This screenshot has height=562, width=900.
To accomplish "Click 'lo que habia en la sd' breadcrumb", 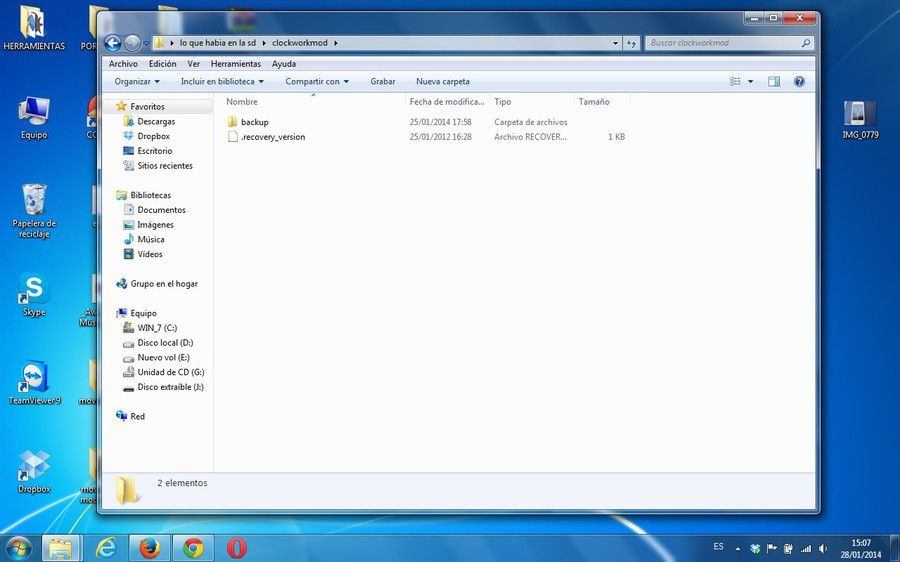I will 218,43.
